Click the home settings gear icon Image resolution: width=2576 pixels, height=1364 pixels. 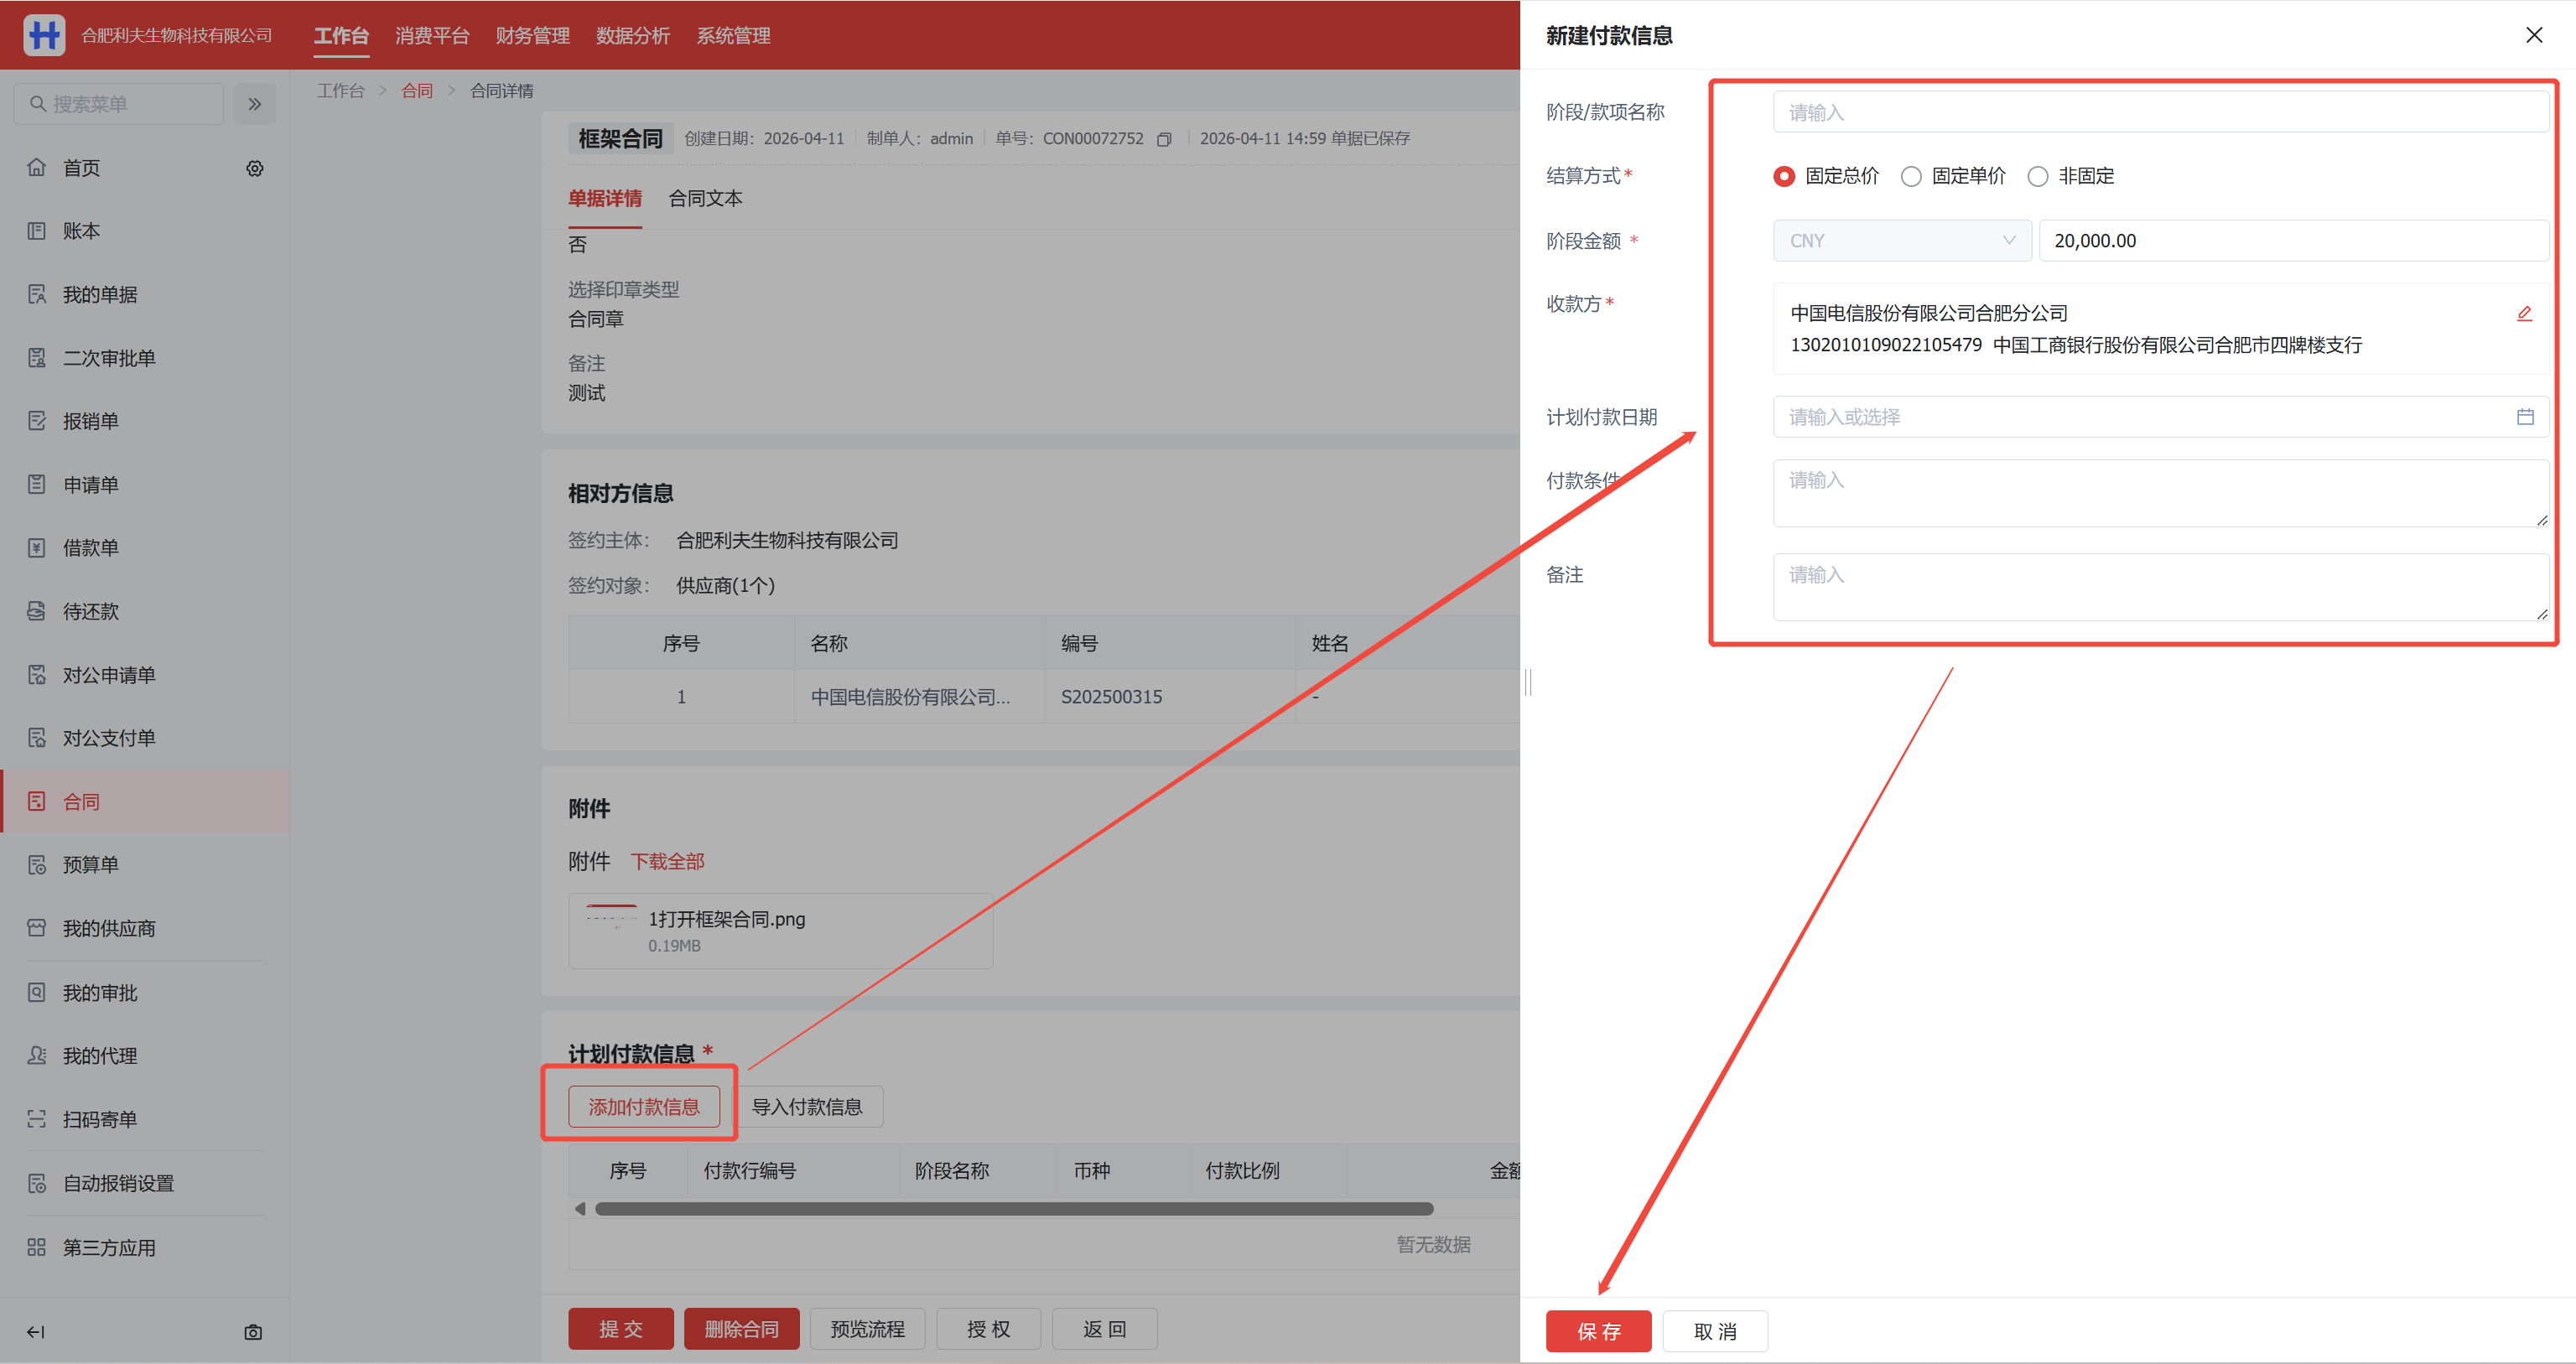(255, 168)
